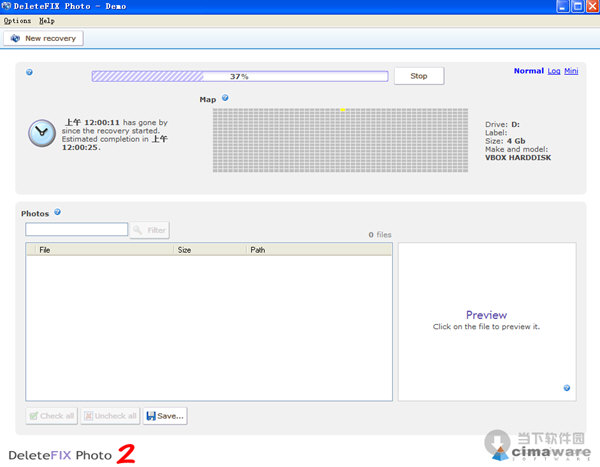Sort by the Size column header

[209, 250]
